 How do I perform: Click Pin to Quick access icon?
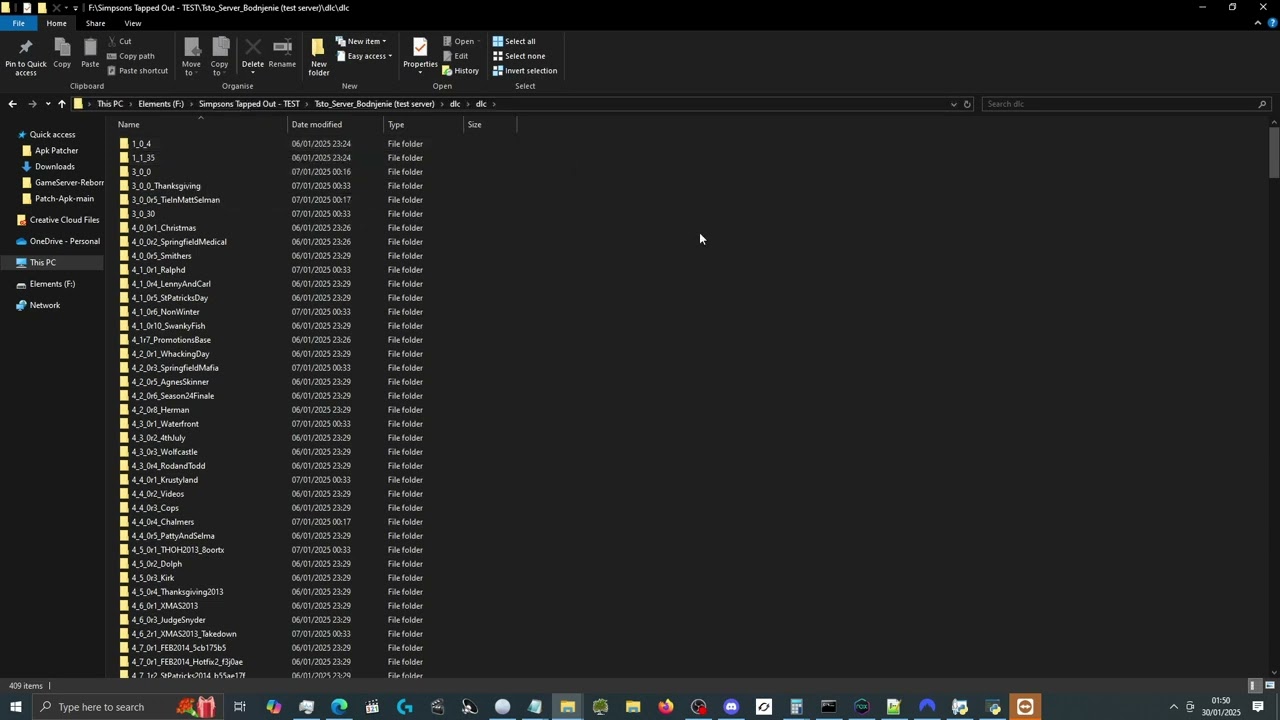[26, 56]
